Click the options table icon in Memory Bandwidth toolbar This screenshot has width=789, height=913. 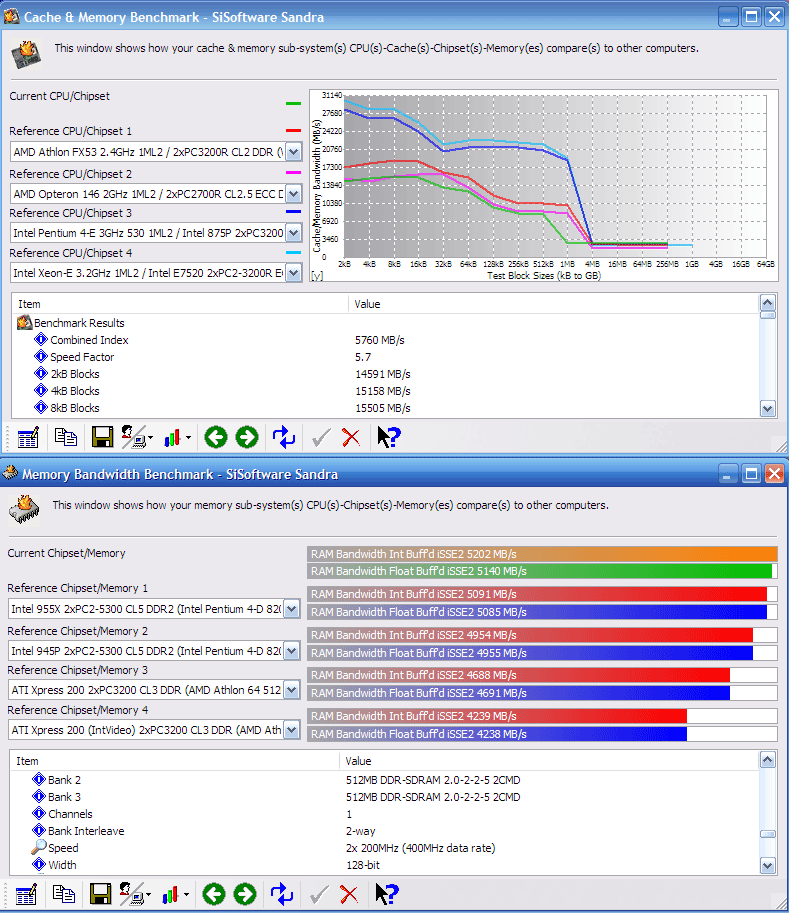tap(26, 894)
